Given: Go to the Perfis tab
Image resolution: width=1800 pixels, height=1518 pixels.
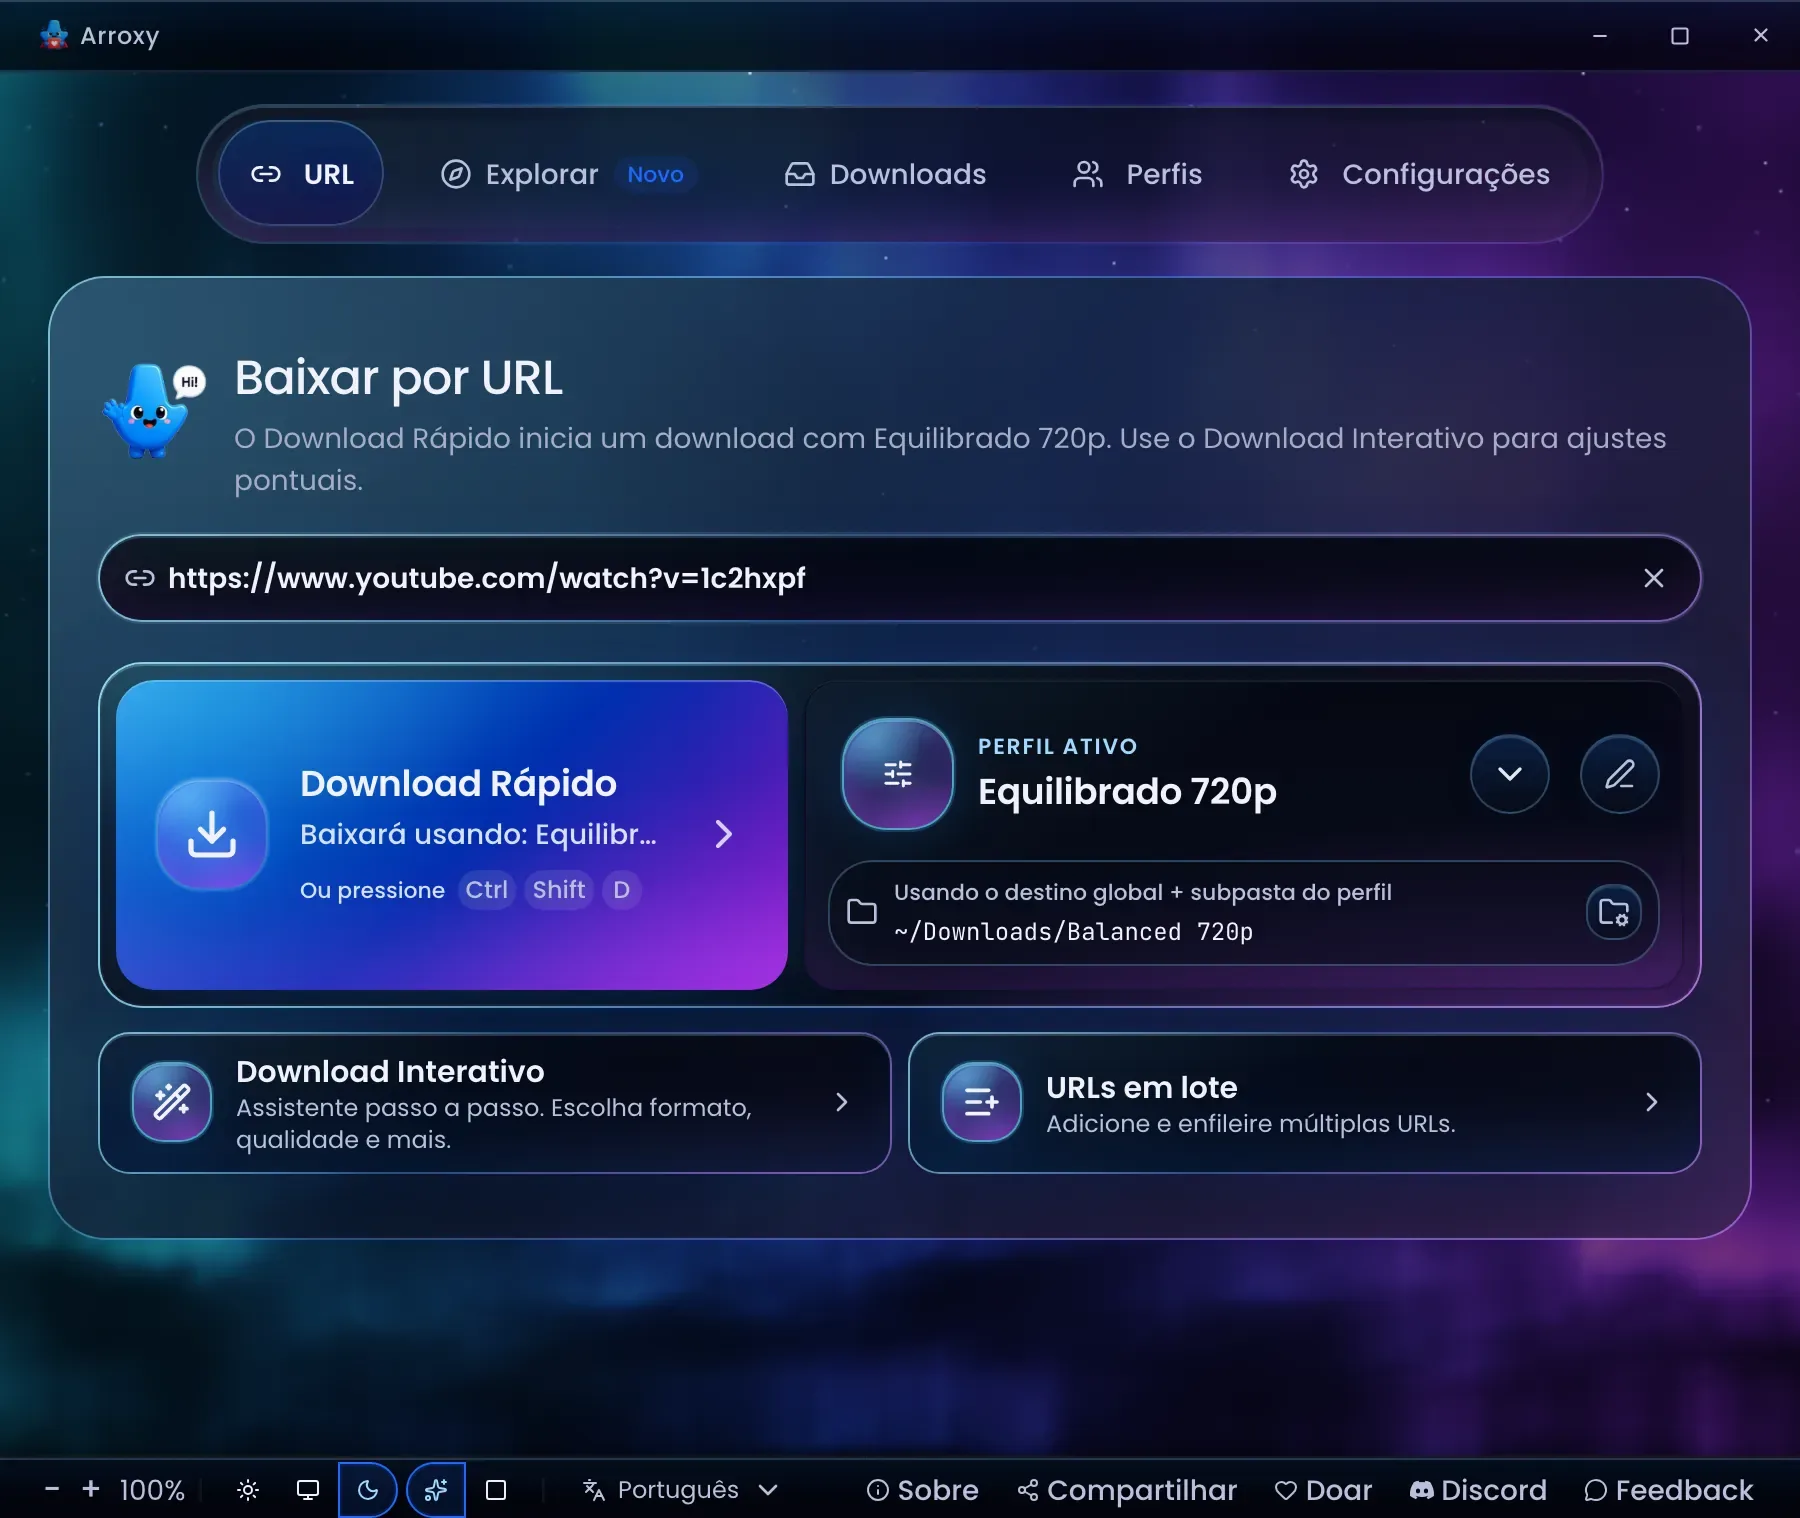Looking at the screenshot, I should (x=1137, y=174).
